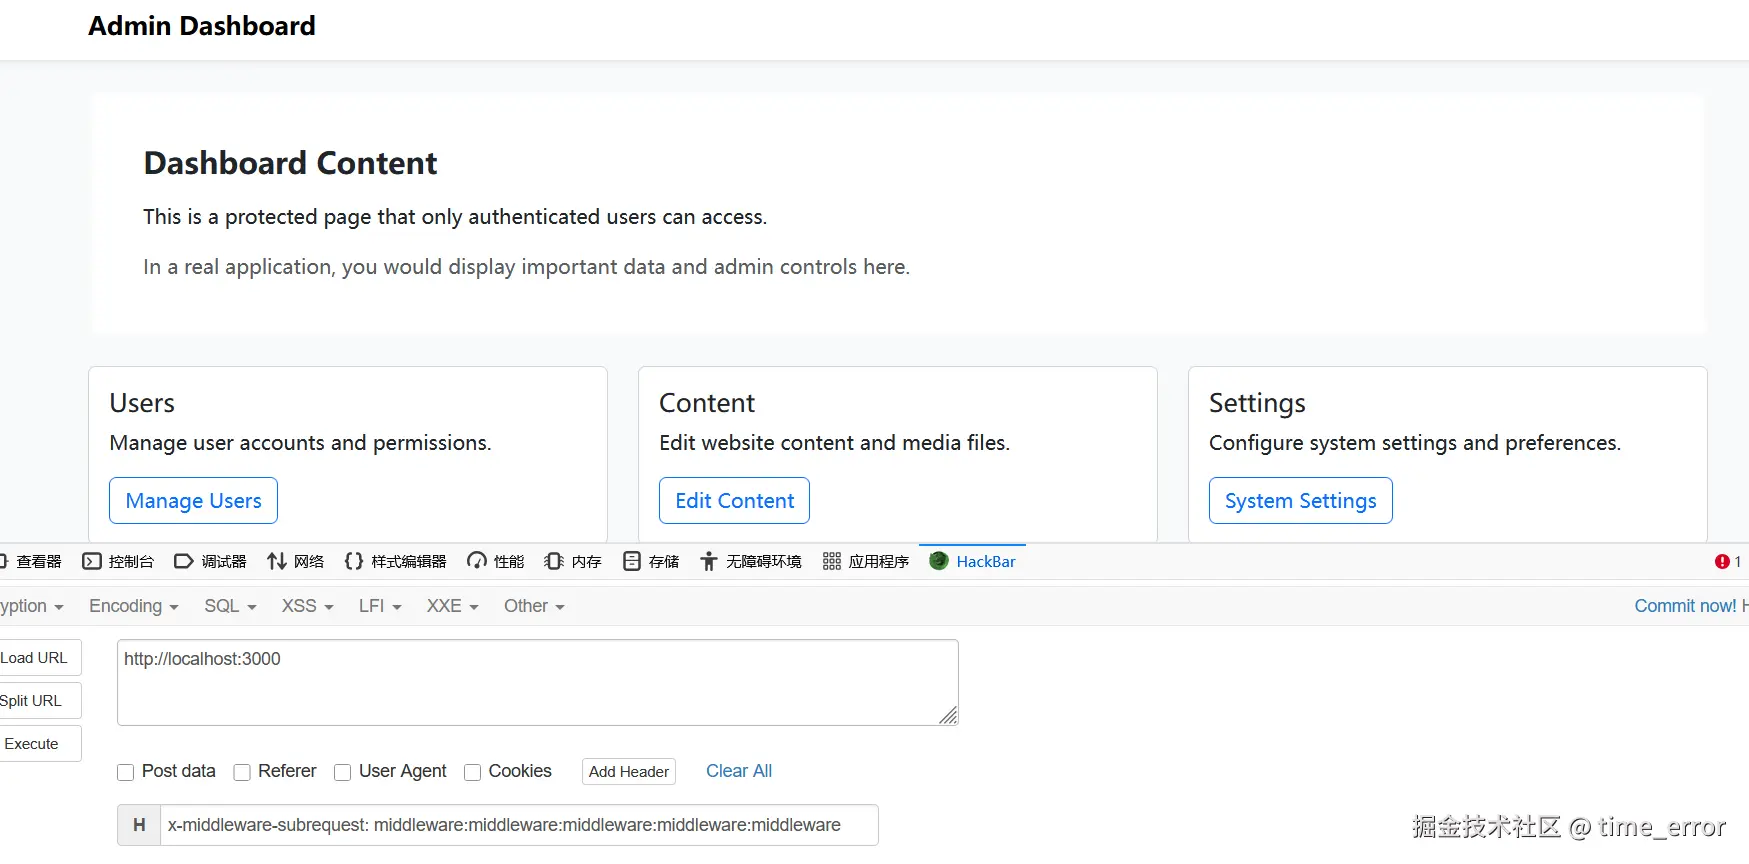Click the Style Editor (样式编辑器) braces icon
1749x864 pixels.
pyautogui.click(x=353, y=562)
